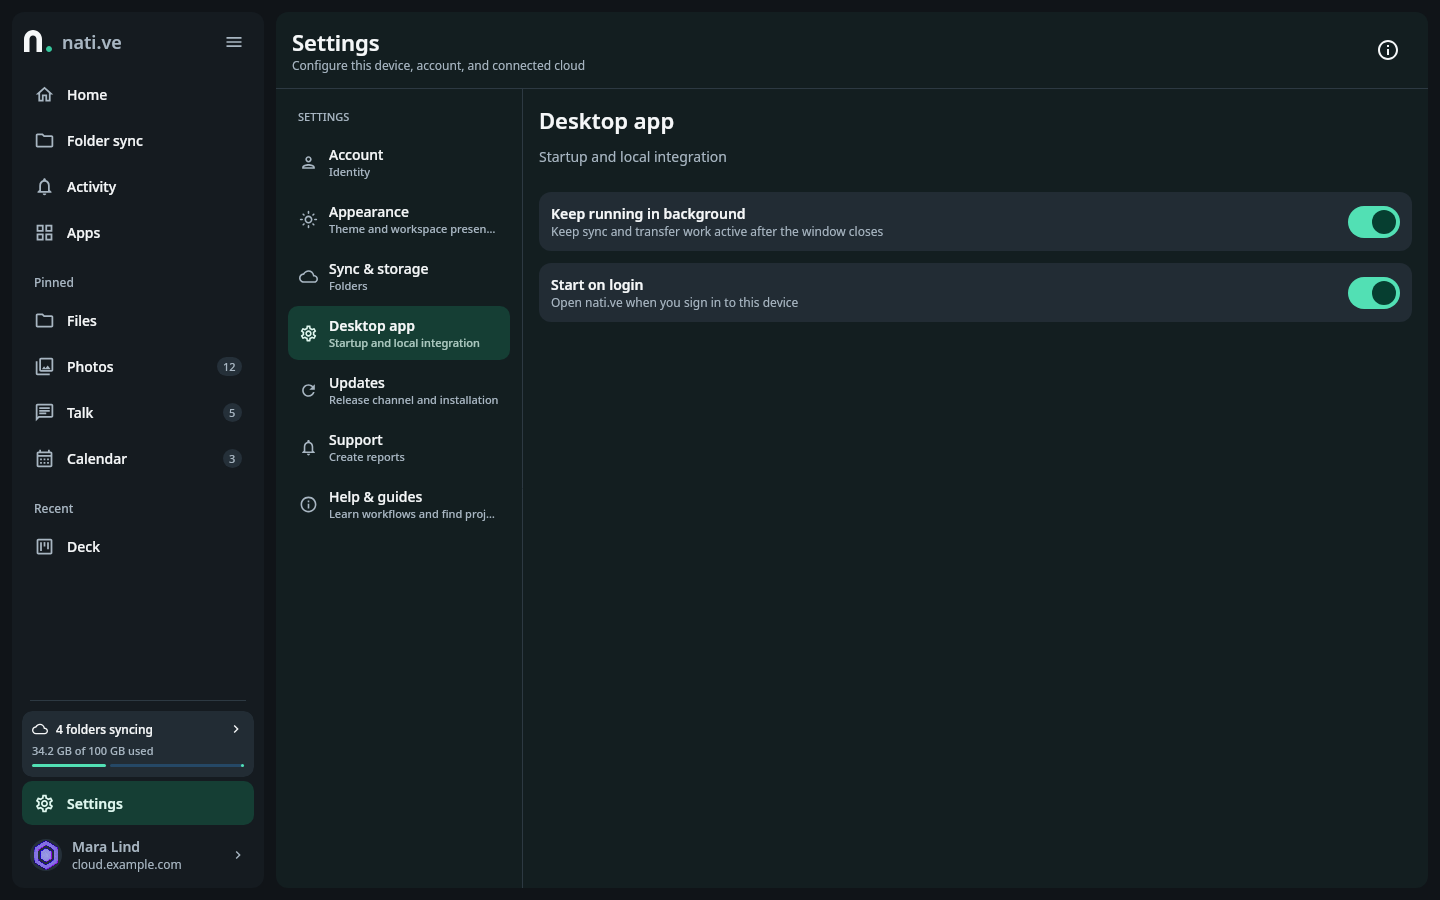Image resolution: width=1440 pixels, height=900 pixels.
Task: Select the Desktop app settings section
Action: click(x=399, y=334)
